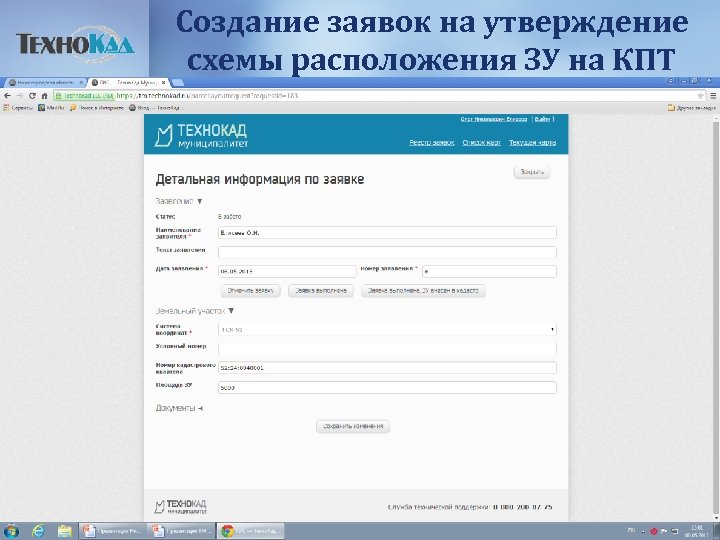Click the Площадь ЗУ field
720x540 pixels.
click(x=387, y=388)
